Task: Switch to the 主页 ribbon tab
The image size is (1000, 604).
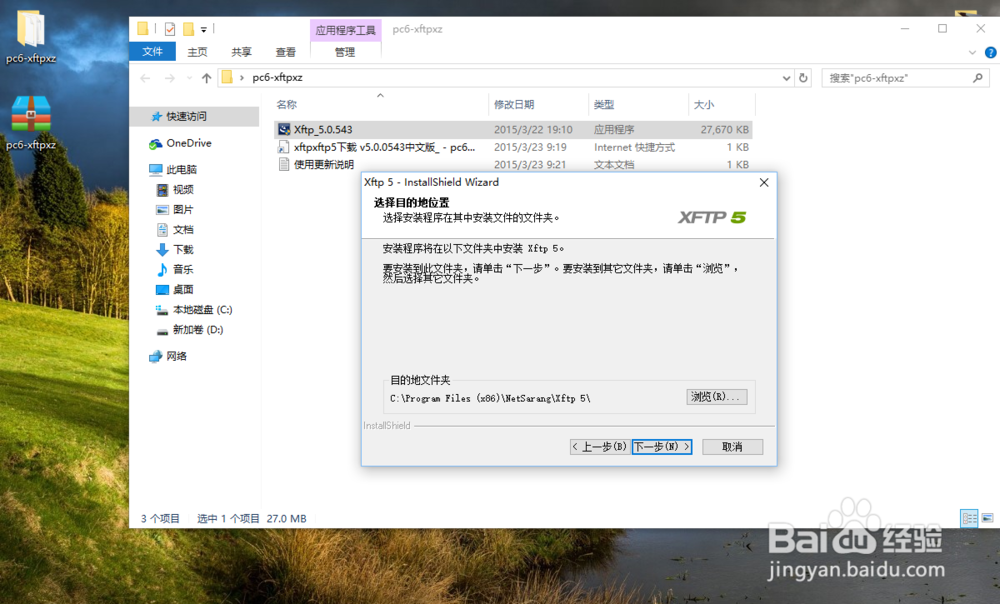Action: coord(197,52)
